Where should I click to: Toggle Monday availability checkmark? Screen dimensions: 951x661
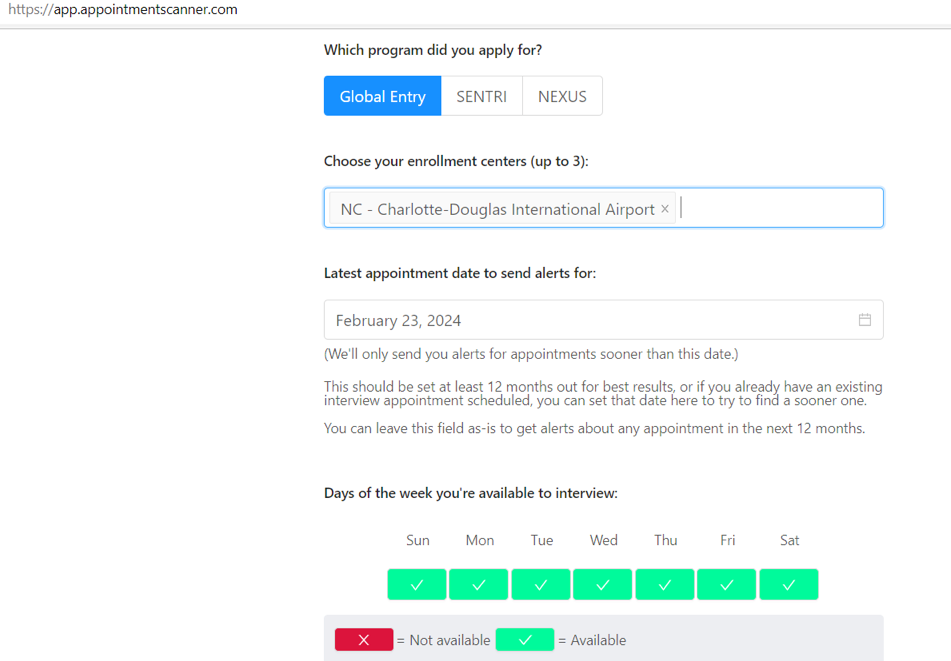point(479,585)
